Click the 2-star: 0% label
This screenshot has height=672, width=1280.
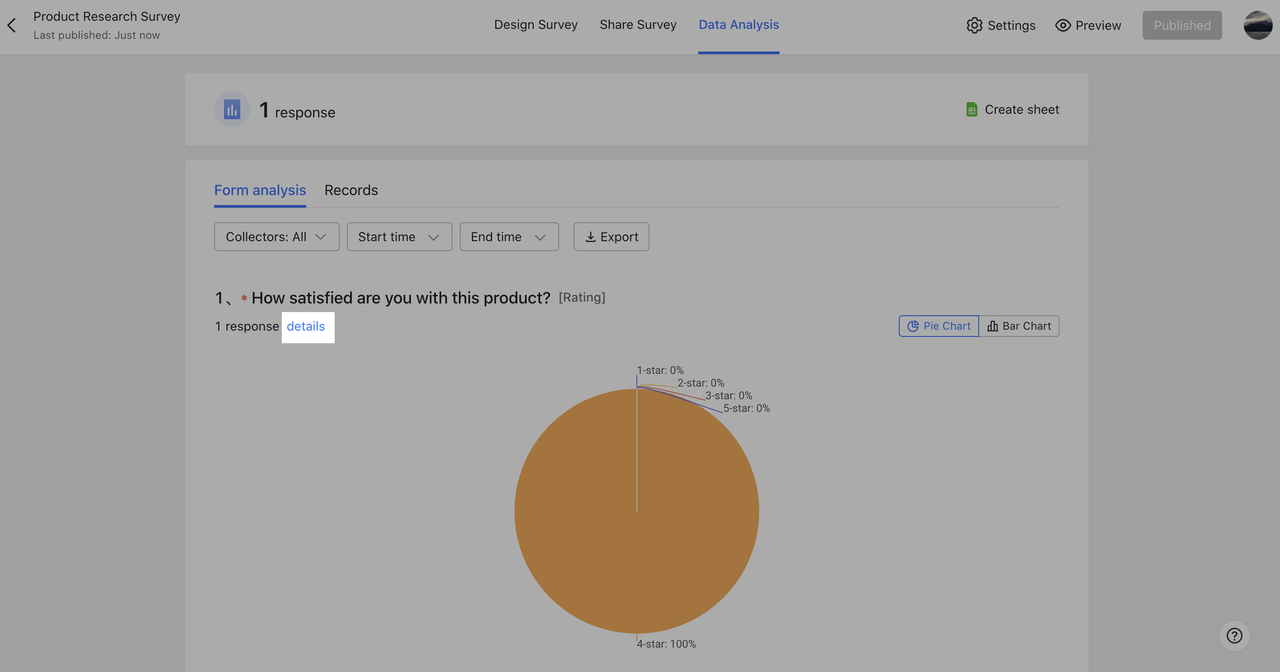[701, 383]
